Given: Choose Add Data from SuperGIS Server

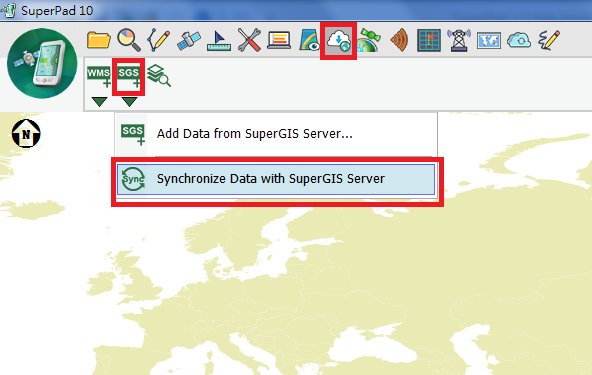Looking at the screenshot, I should click(x=276, y=134).
